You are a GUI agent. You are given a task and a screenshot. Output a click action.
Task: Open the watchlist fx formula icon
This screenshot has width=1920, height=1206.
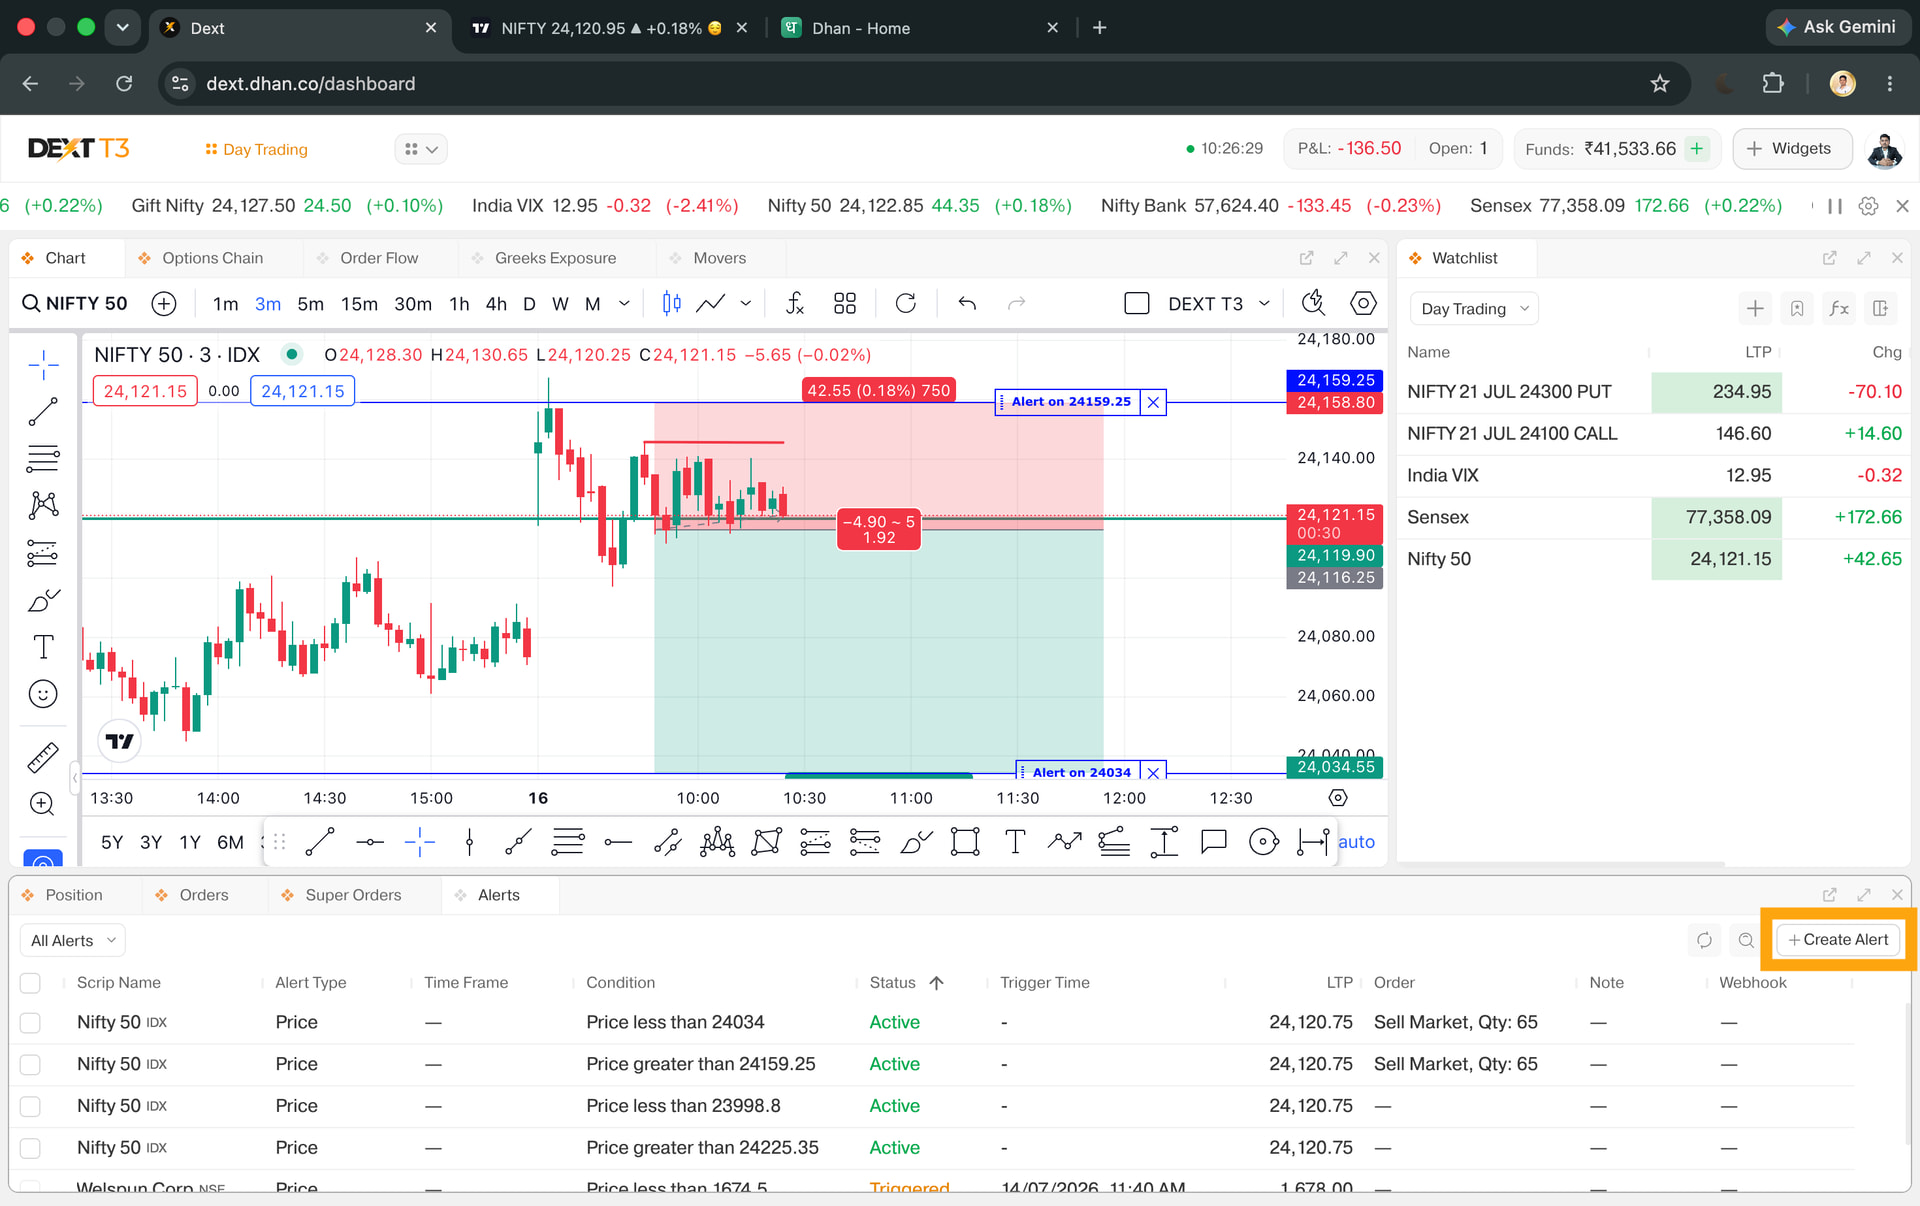(x=1839, y=308)
